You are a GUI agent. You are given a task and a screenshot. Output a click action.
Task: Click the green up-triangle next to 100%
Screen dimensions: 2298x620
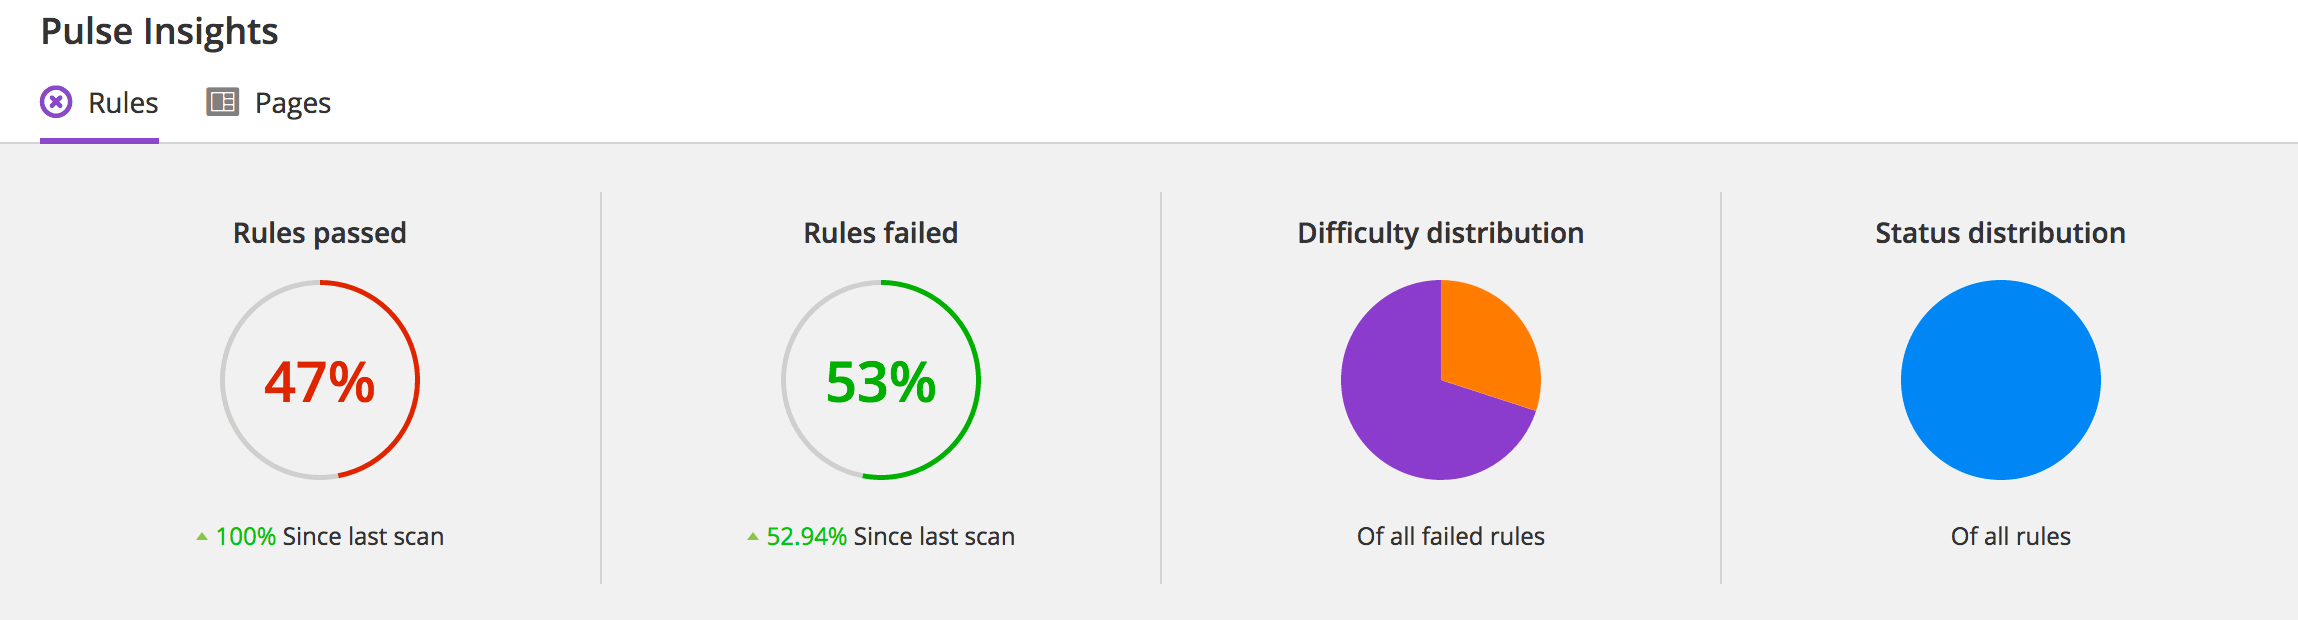201,535
